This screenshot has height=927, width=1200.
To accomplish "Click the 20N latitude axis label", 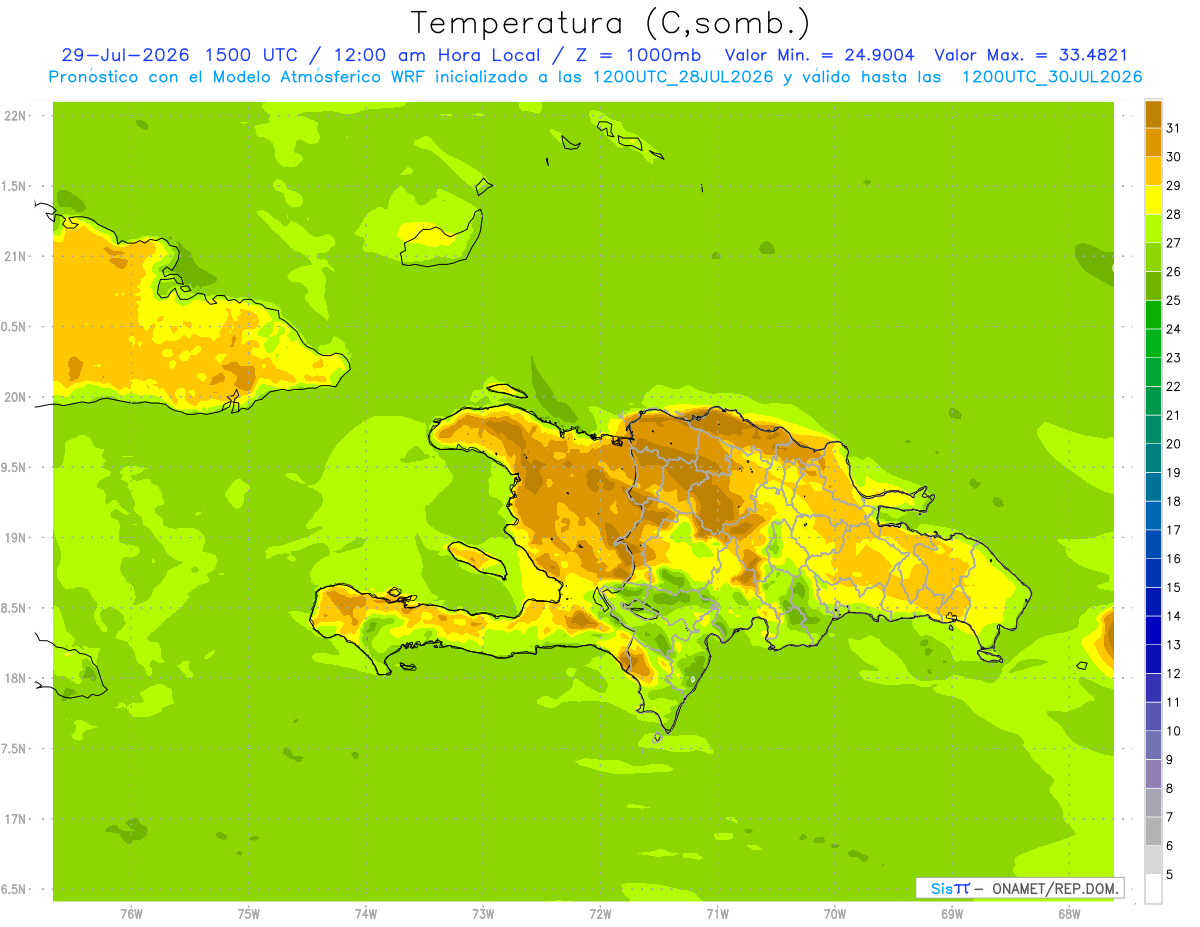I will pos(14,397).
